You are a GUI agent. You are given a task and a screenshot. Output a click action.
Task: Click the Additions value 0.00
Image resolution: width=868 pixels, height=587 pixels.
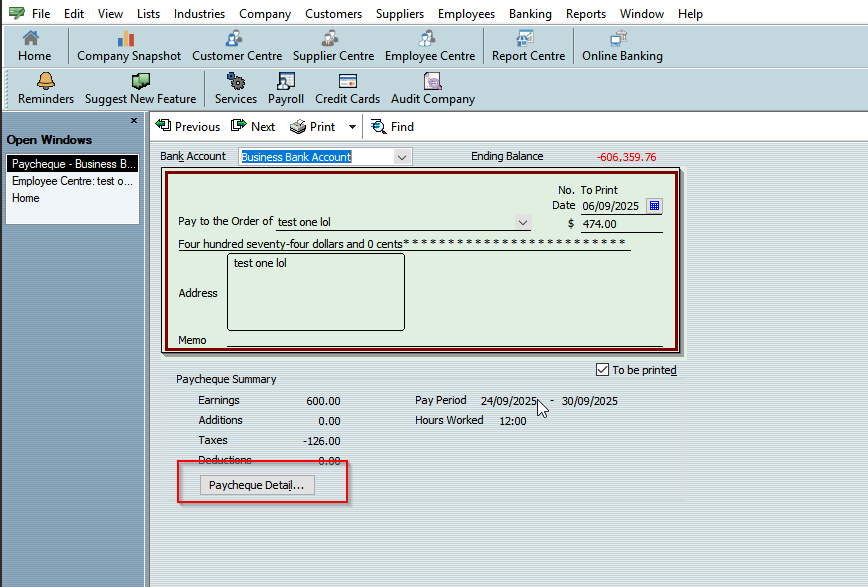pos(329,421)
